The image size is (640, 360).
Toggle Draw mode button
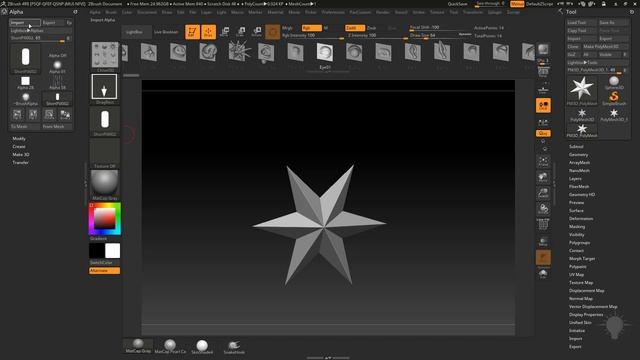tap(208, 32)
